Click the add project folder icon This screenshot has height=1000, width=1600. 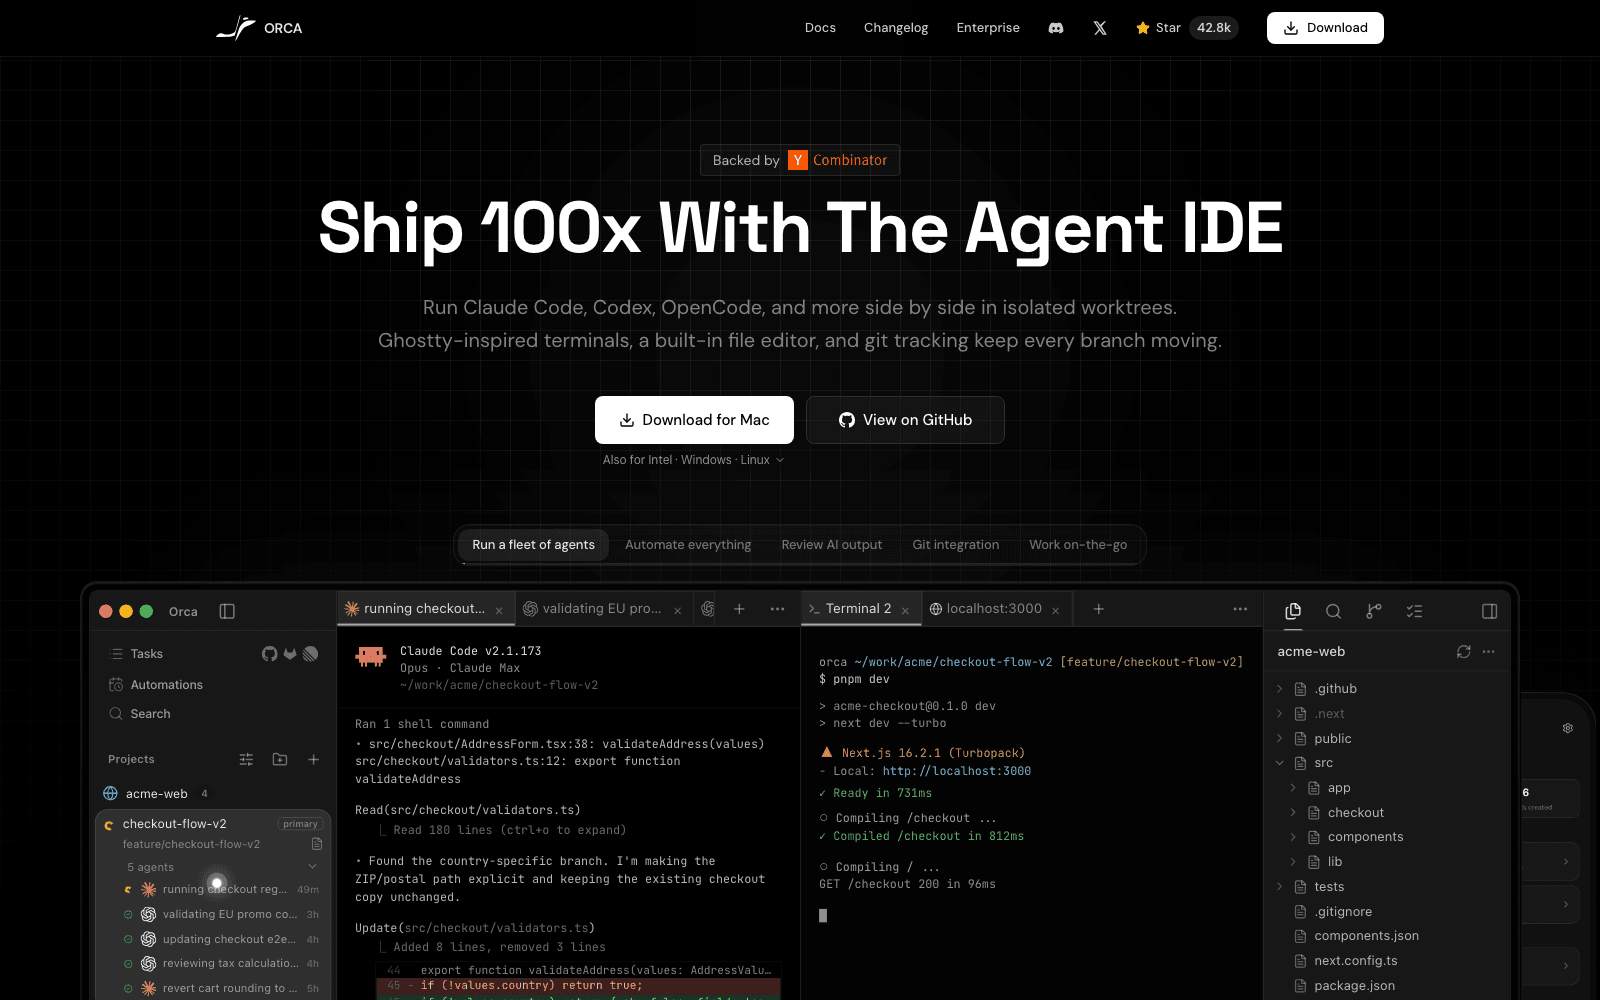tap(280, 760)
